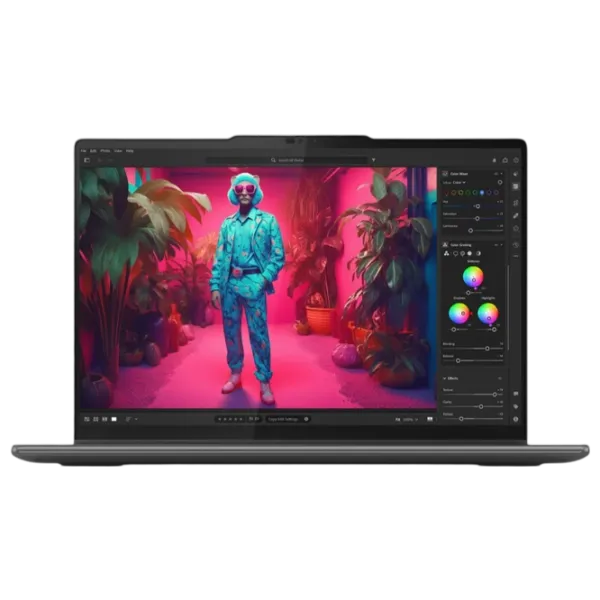Open the Adjust Color dropdown
This screenshot has height=600, width=600.
coord(462,182)
